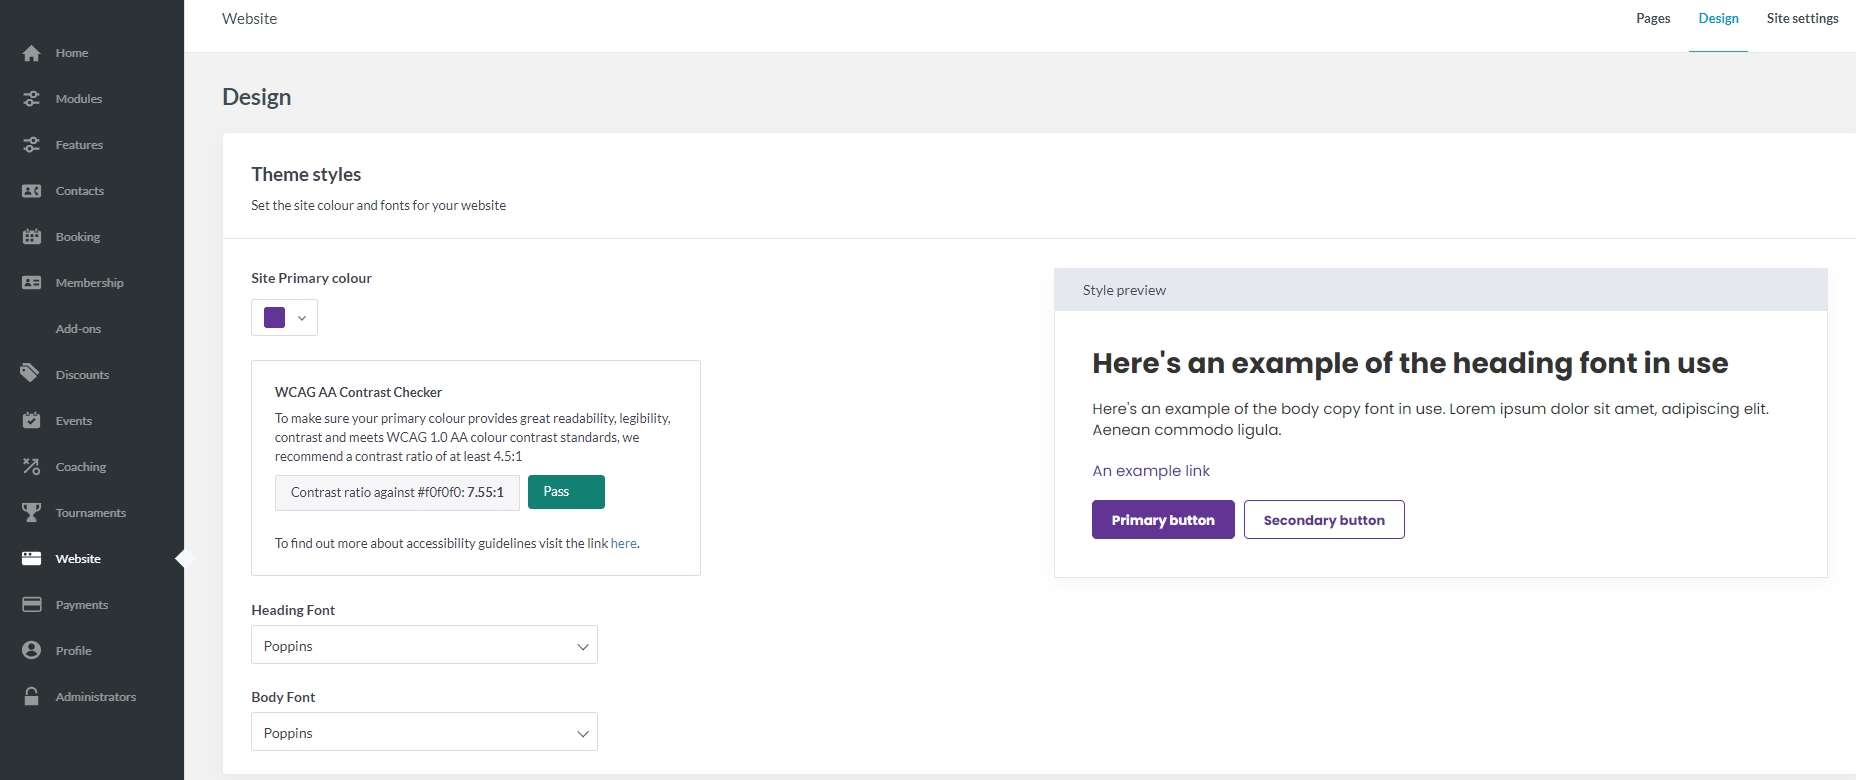Open the Events calendar check icon
Screen dimensions: 1856x780
point(32,421)
